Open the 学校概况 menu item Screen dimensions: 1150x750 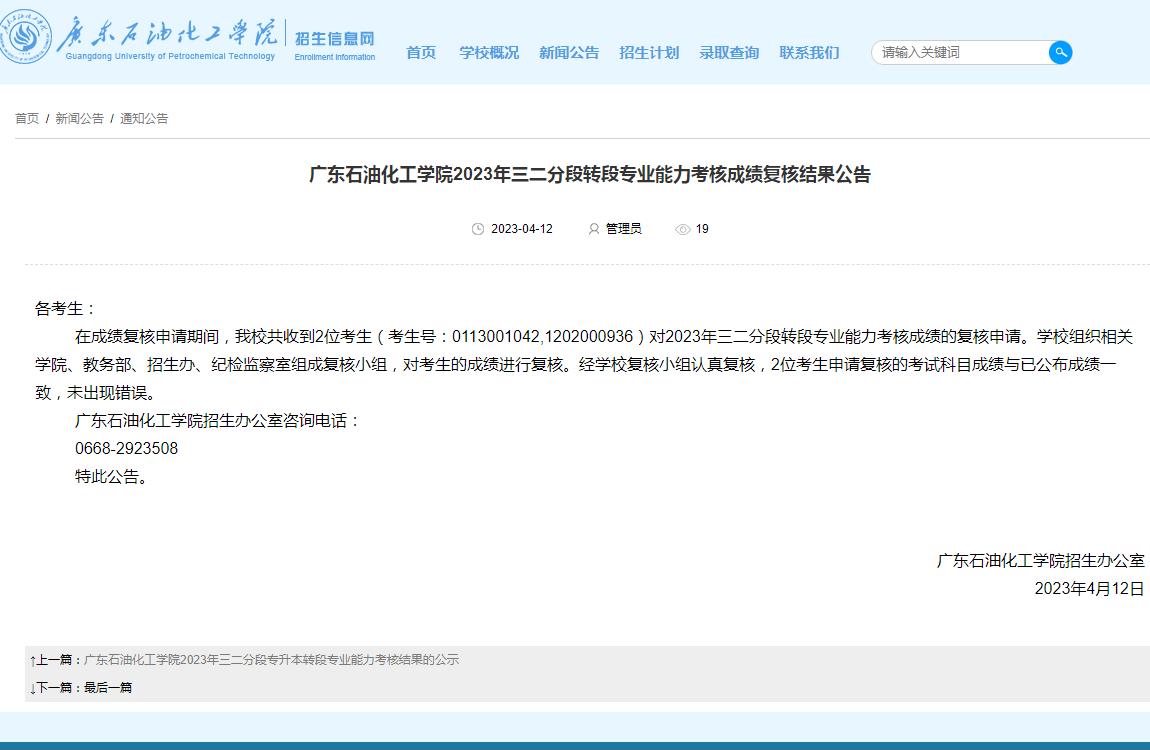point(489,53)
